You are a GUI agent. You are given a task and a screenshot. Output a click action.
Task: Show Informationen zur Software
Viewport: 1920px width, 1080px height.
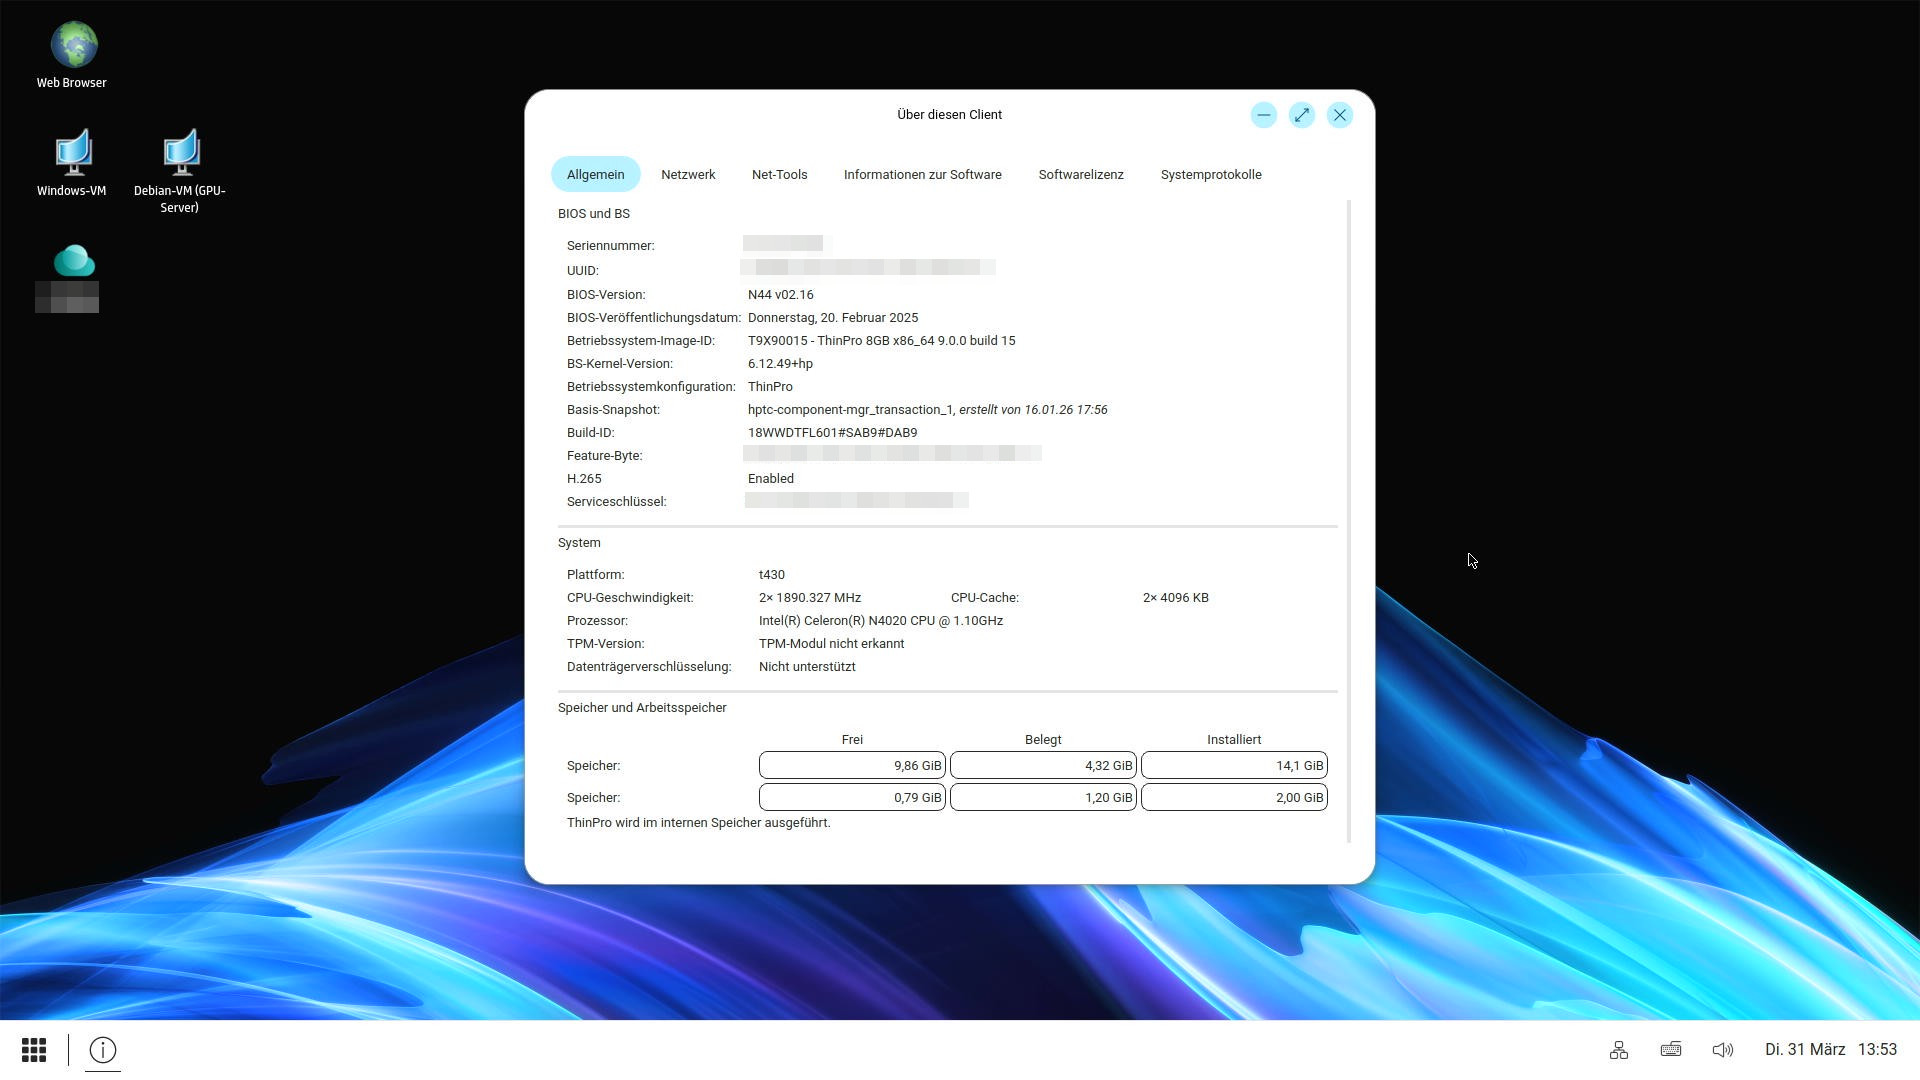[921, 174]
